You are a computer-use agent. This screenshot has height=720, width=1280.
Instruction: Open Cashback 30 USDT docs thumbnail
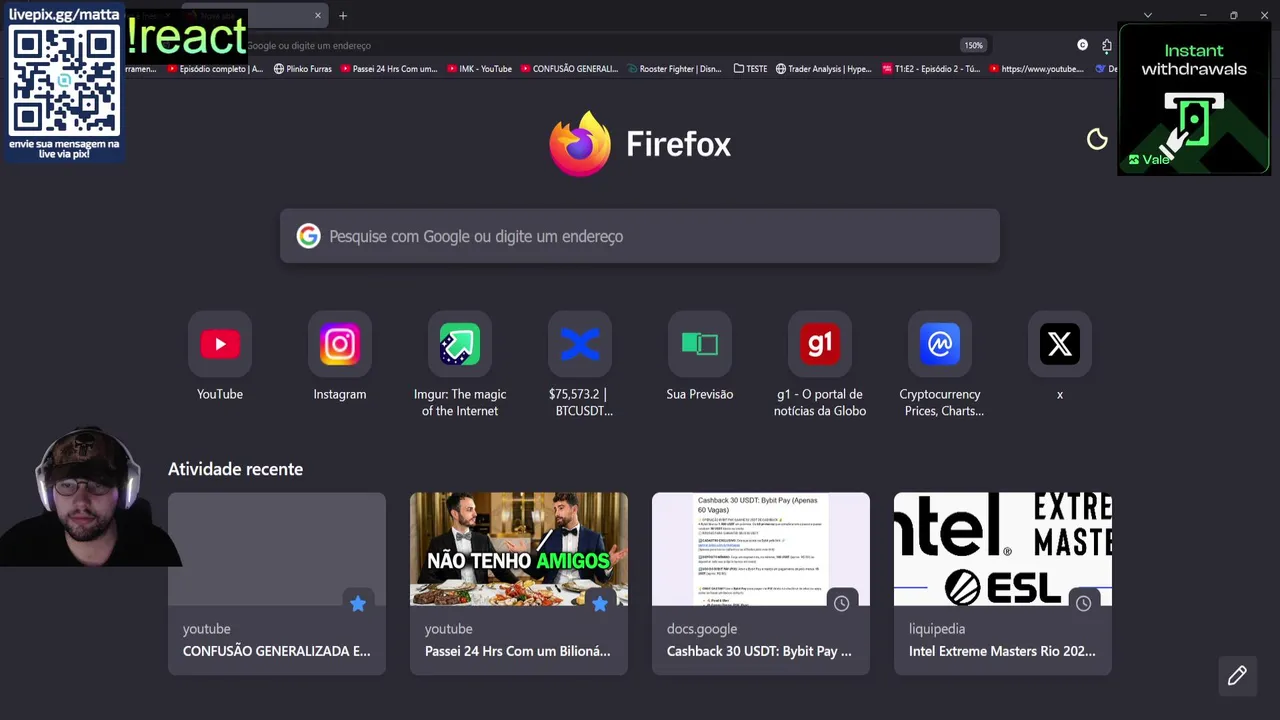[761, 549]
